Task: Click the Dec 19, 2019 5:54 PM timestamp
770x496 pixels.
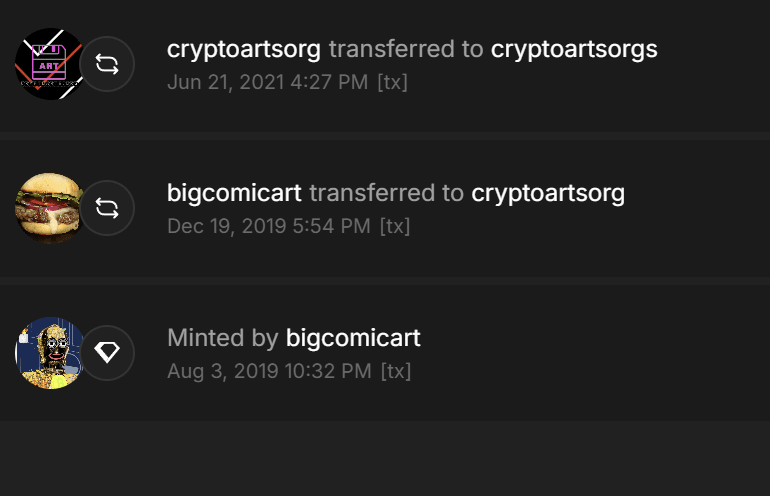Action: 269,226
